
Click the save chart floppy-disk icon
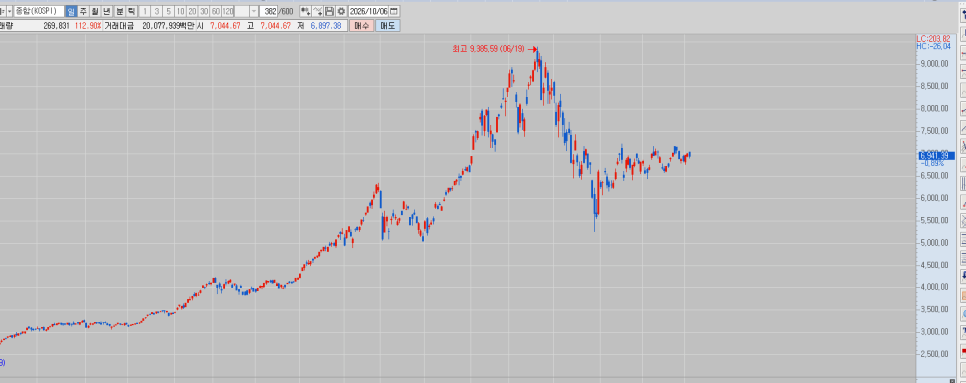pyautogui.click(x=330, y=11)
